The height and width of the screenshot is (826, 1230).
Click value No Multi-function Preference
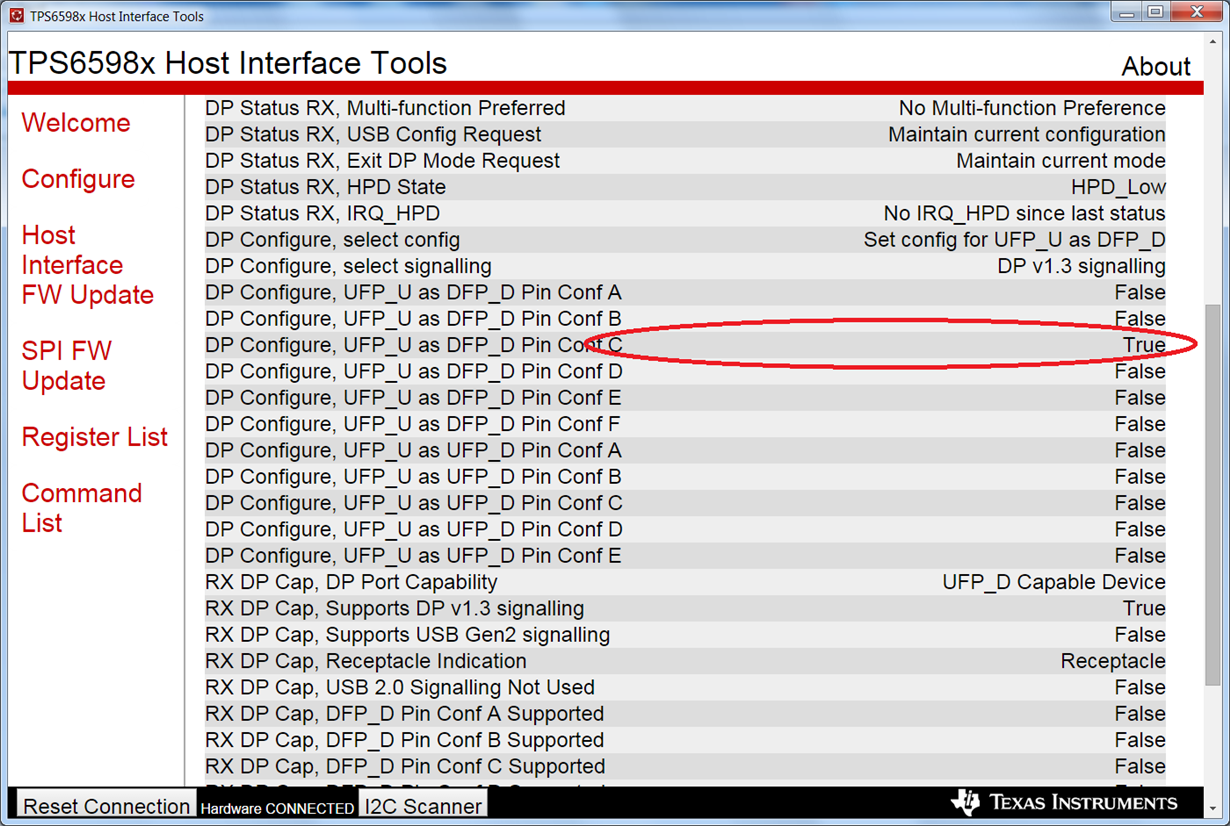[1032, 108]
